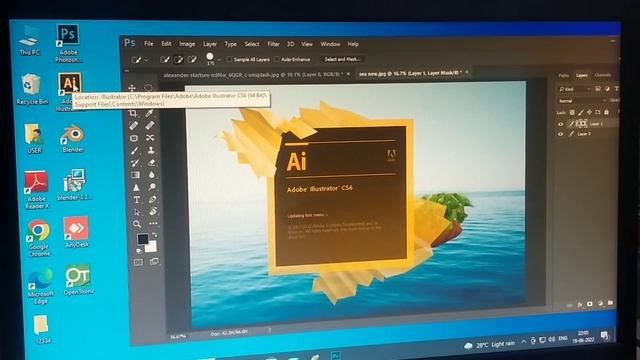Create a new adjustment layer icon
Viewport: 640px width, 360px height.
point(600,303)
